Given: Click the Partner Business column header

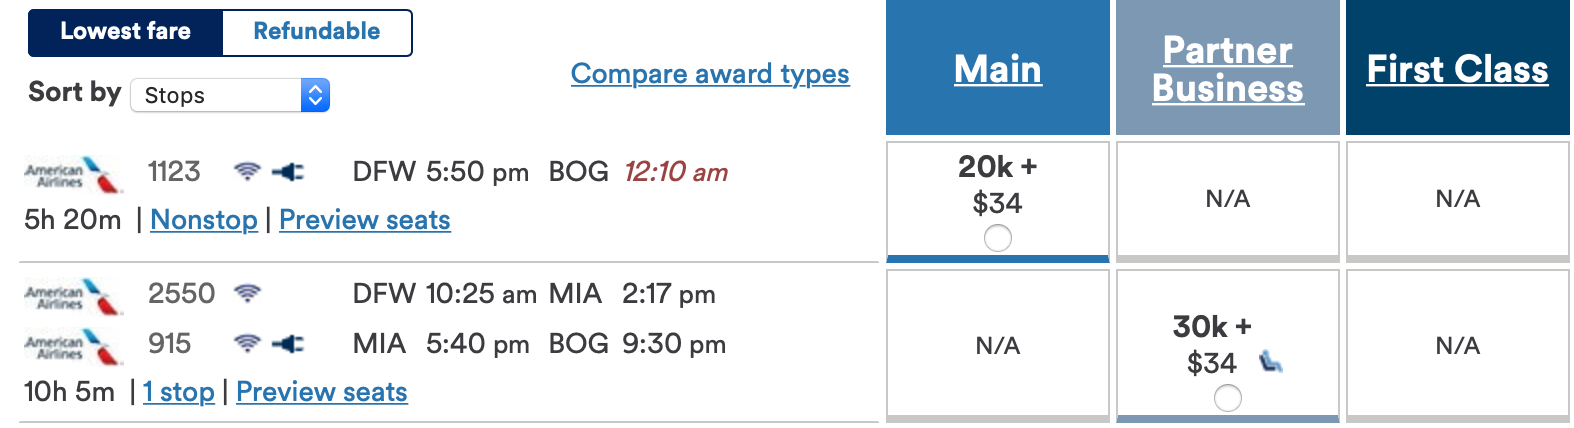Looking at the screenshot, I should click(x=1227, y=69).
